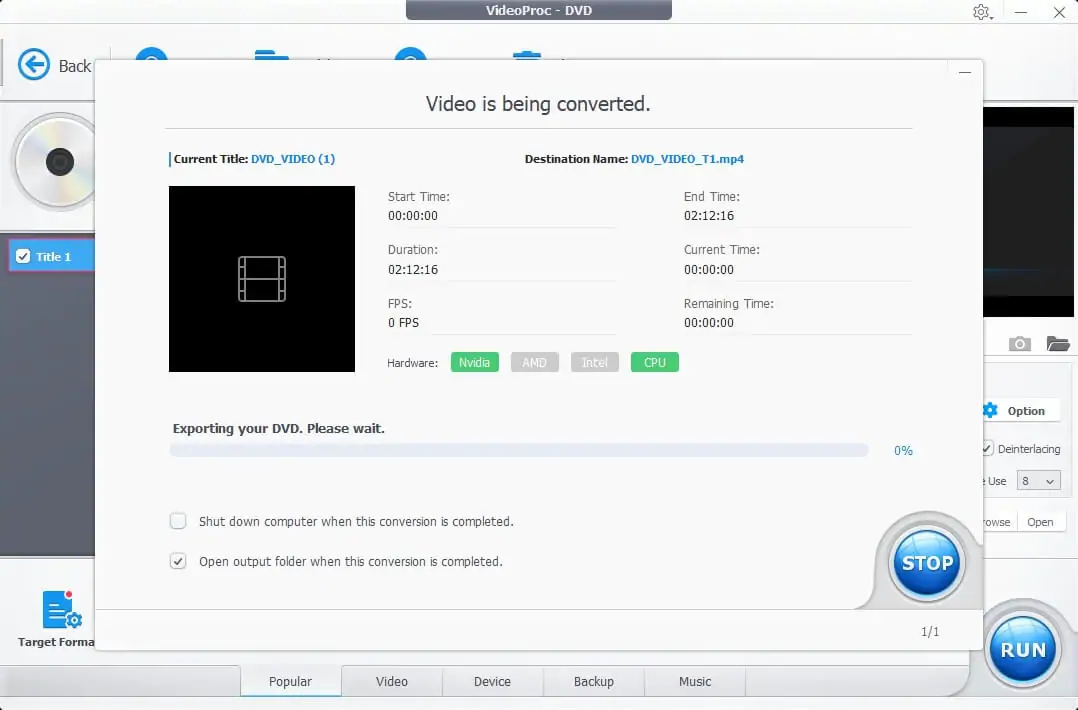Toggle the Deinterlacing checkbox
This screenshot has width=1078, height=710.
click(x=987, y=449)
